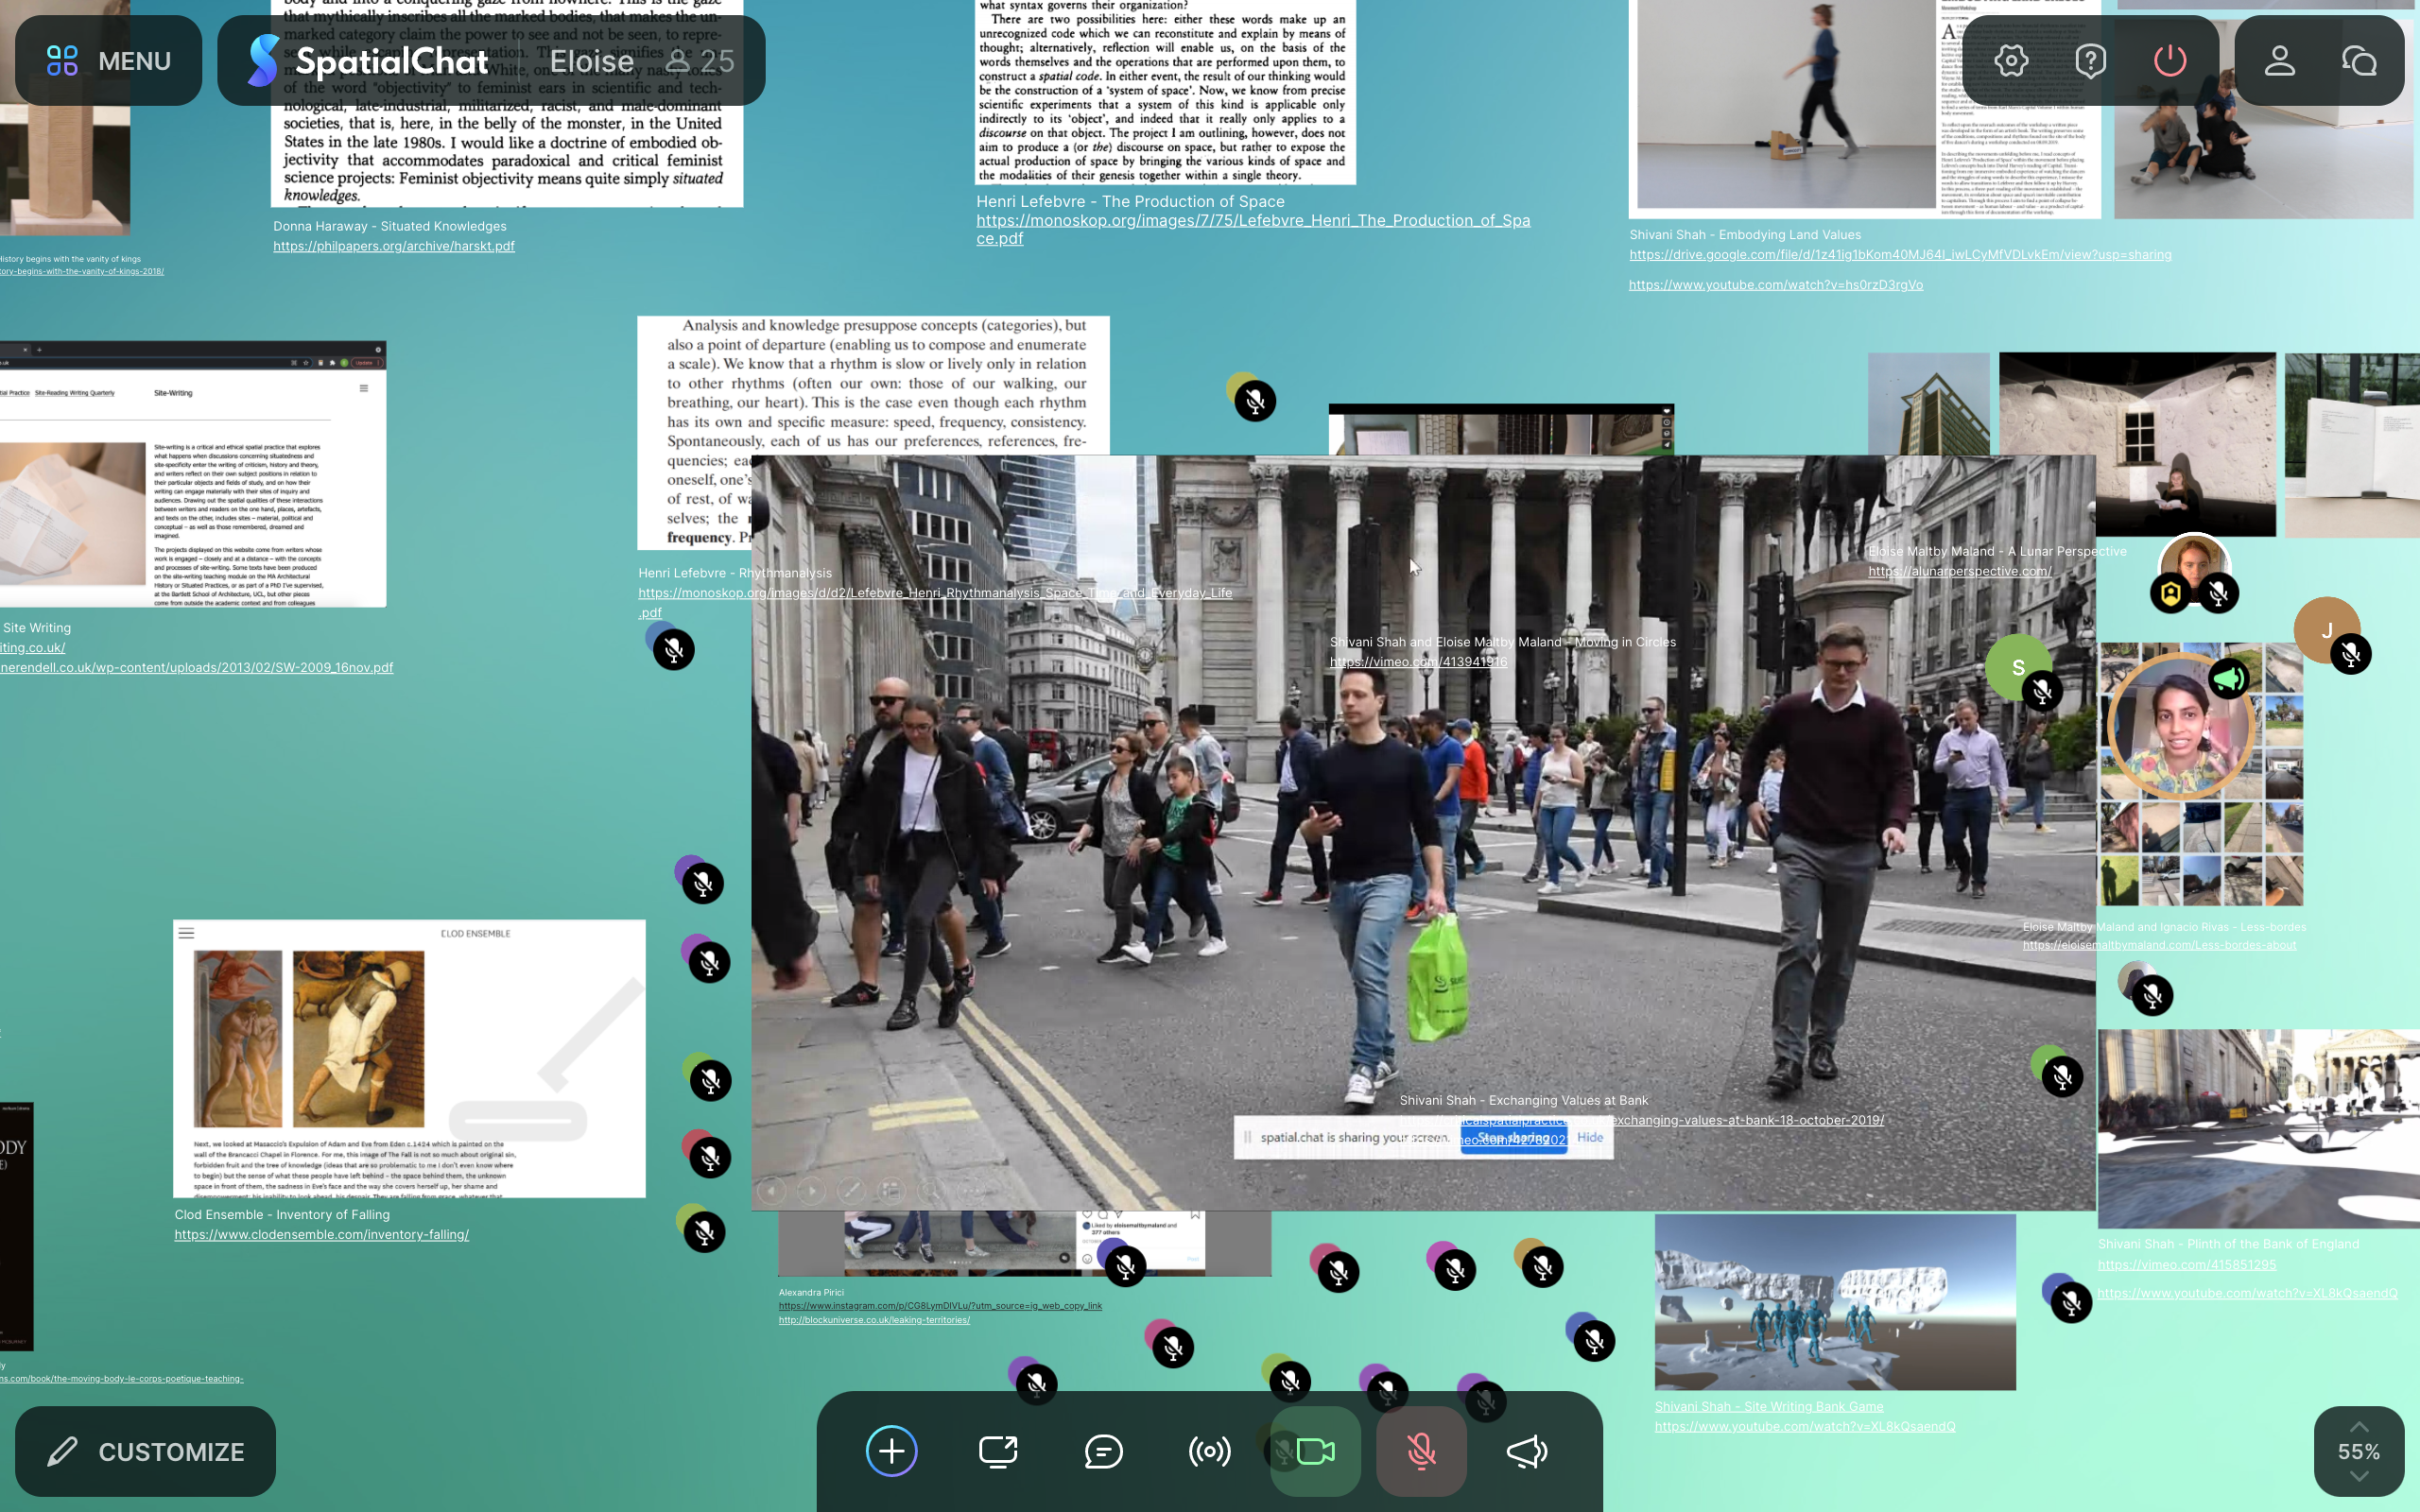Image resolution: width=2420 pixels, height=1512 pixels.
Task: Open the Alexandra Pirici instagram link
Action: (940, 1306)
